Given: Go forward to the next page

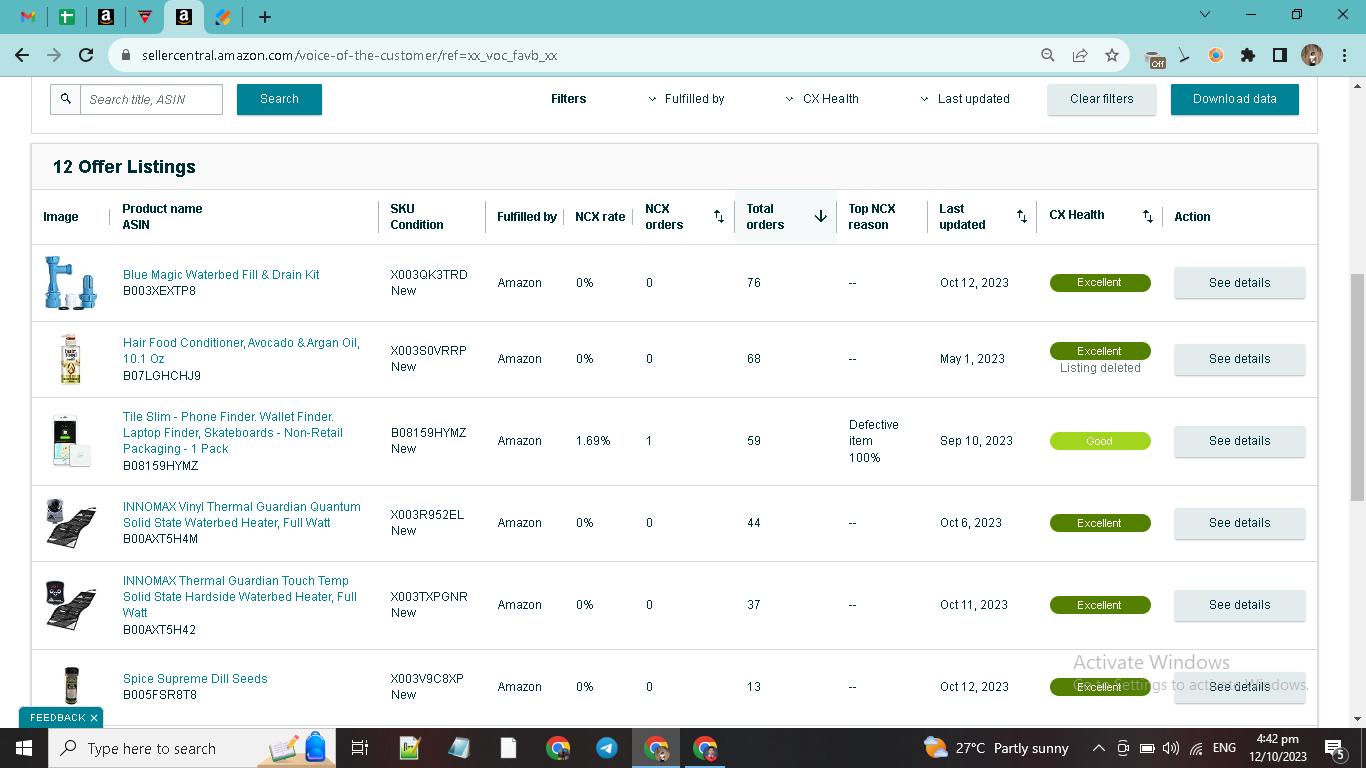Looking at the screenshot, I should [54, 56].
